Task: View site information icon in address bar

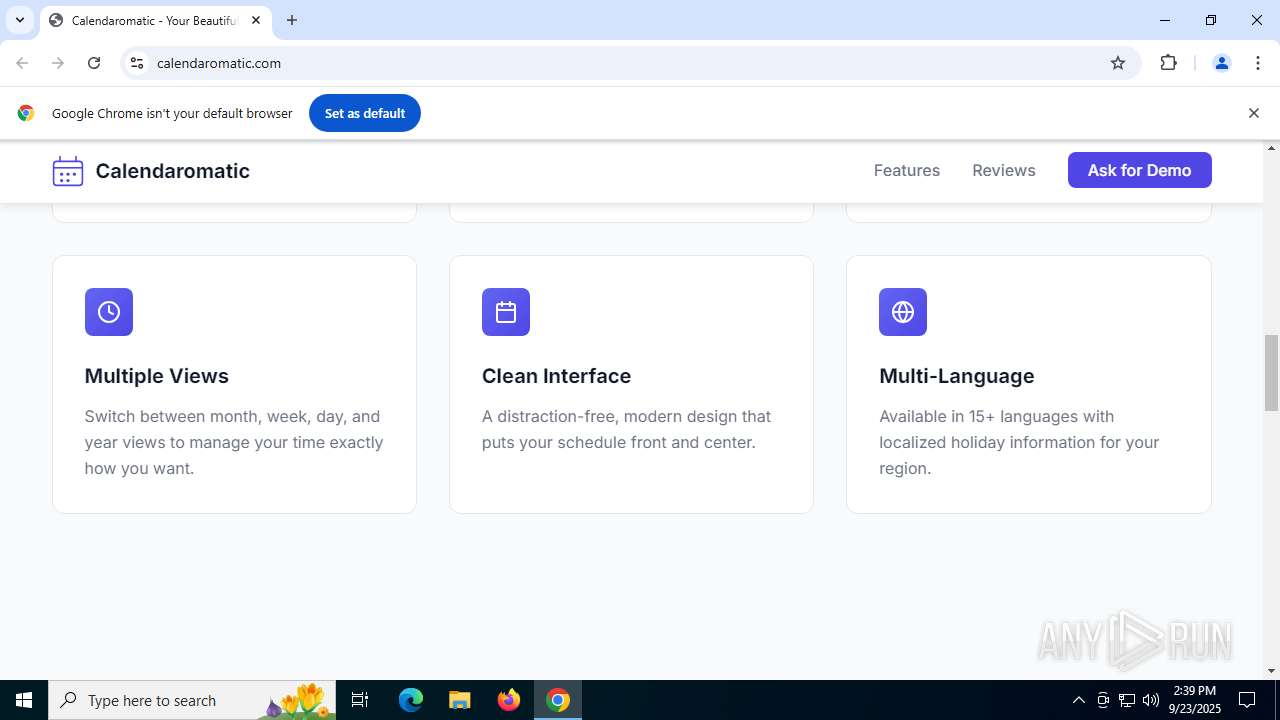Action: (137, 63)
